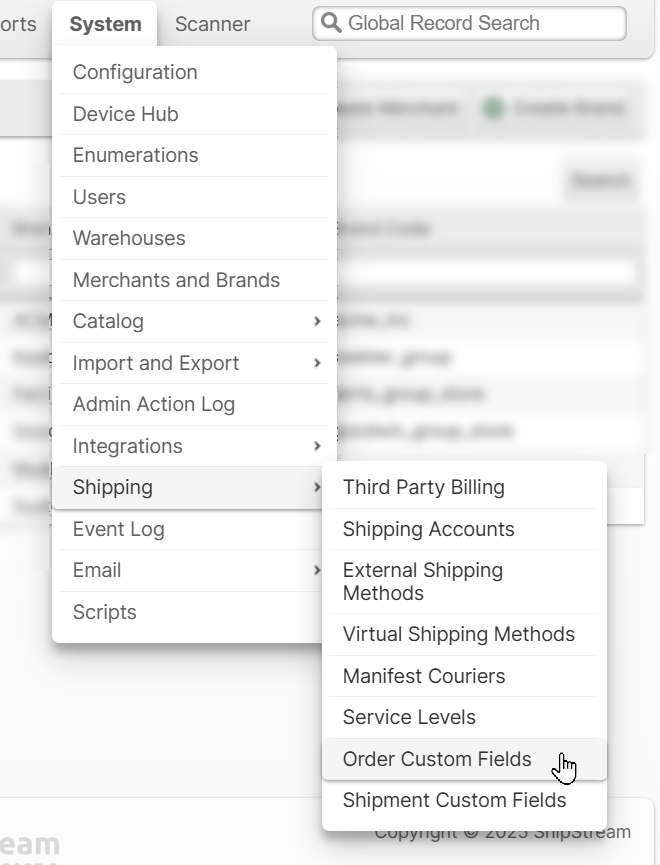
Task: Open Merchants and Brands
Action: coord(176,280)
